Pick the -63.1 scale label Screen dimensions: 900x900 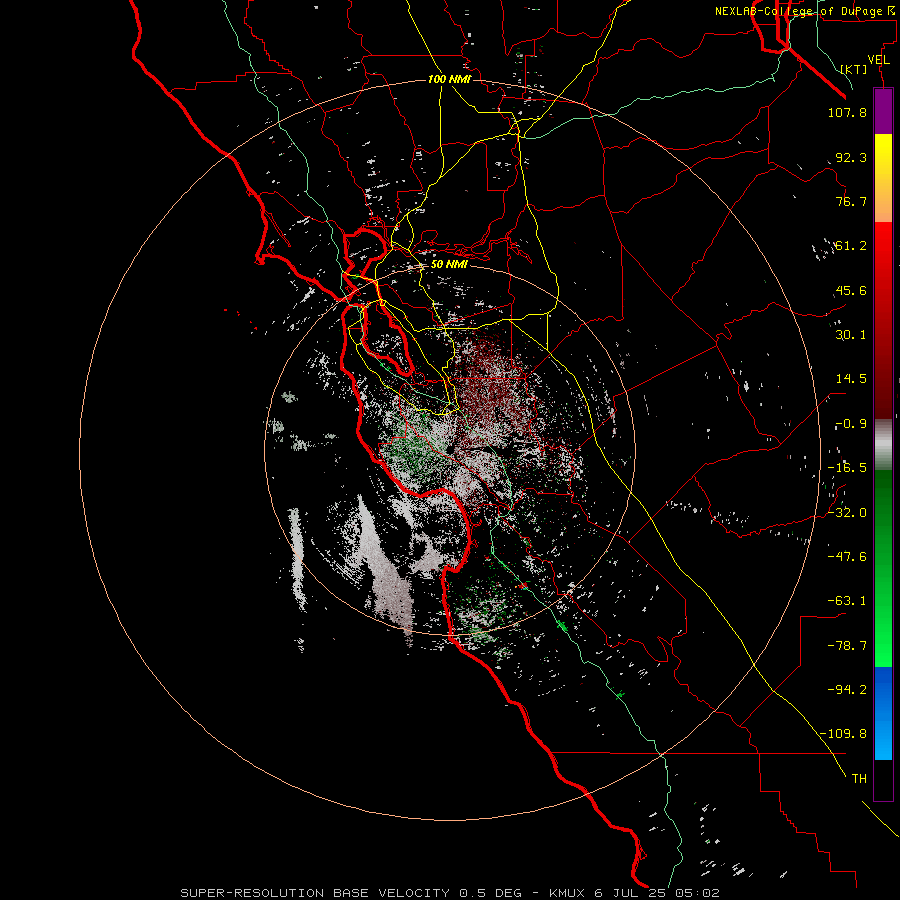pos(847,601)
